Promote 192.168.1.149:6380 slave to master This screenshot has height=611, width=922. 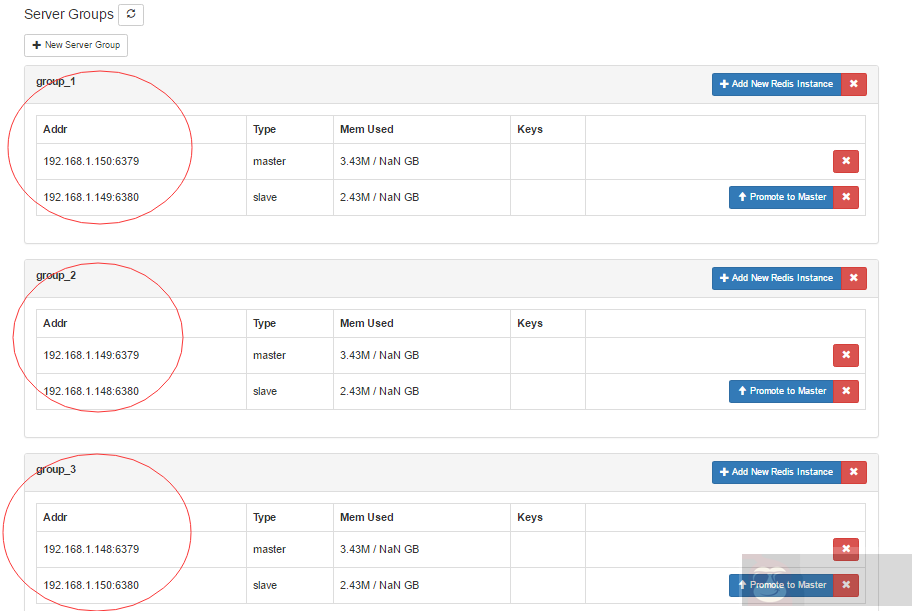781,197
